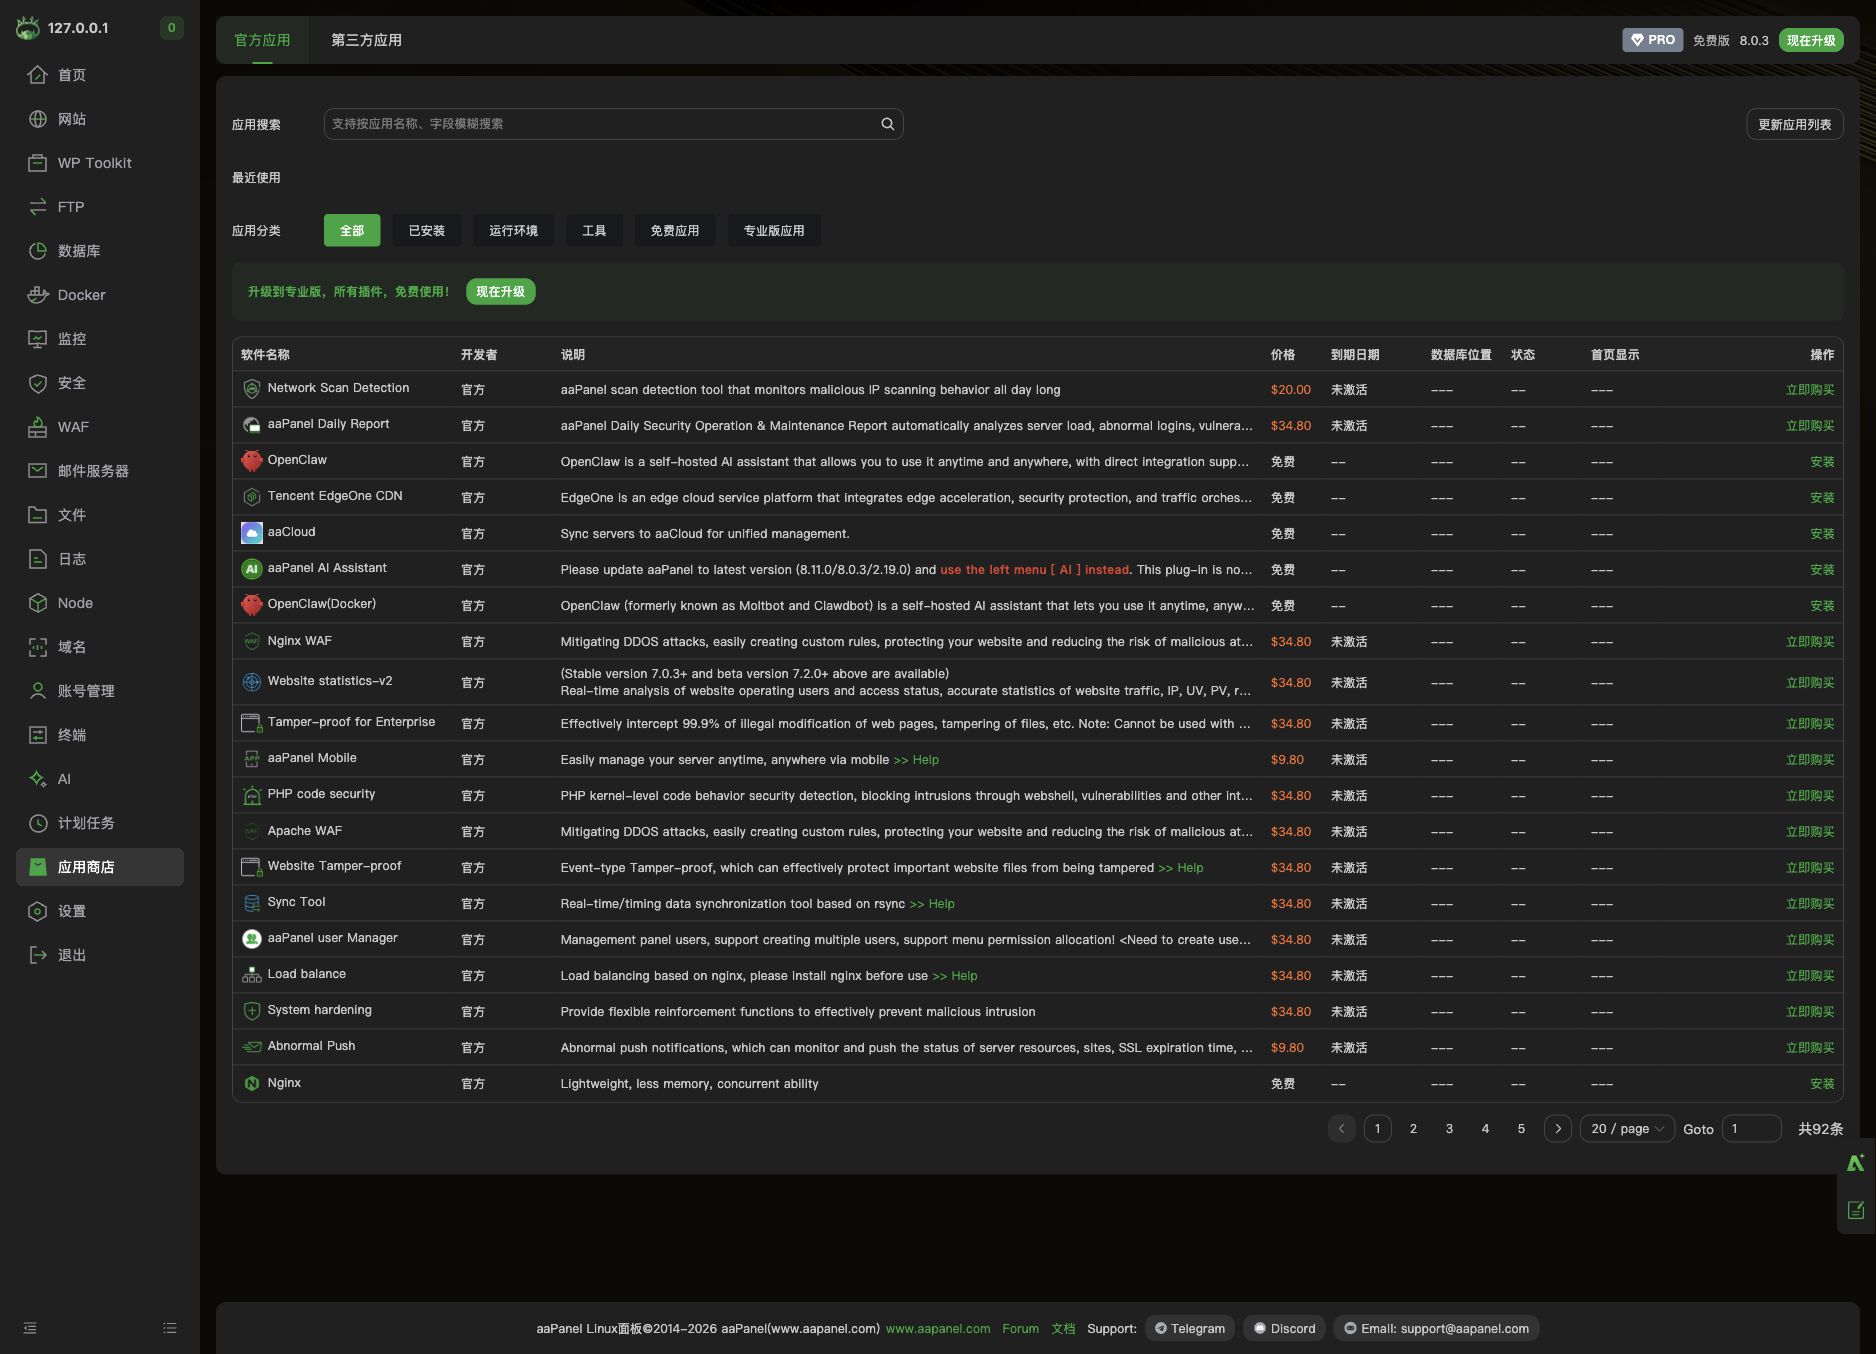Go to next page with right chevron
The width and height of the screenshot is (1876, 1354).
[1557, 1129]
